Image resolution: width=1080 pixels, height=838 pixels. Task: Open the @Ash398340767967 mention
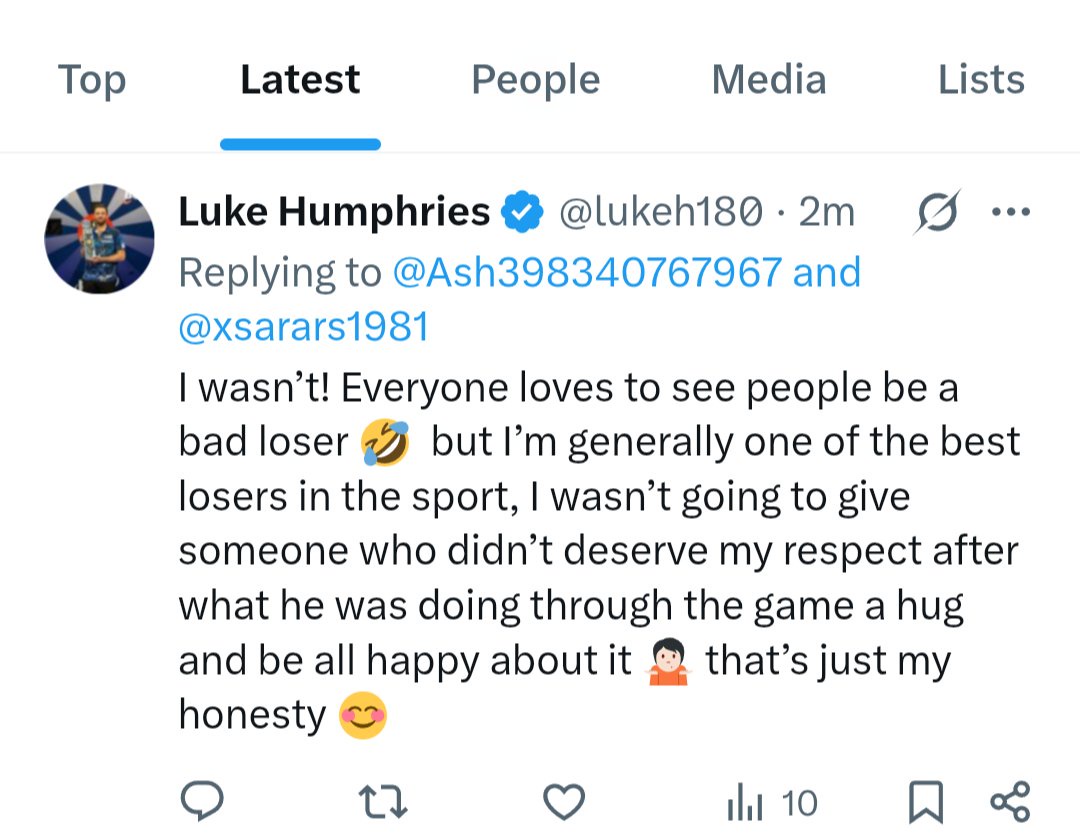[588, 272]
